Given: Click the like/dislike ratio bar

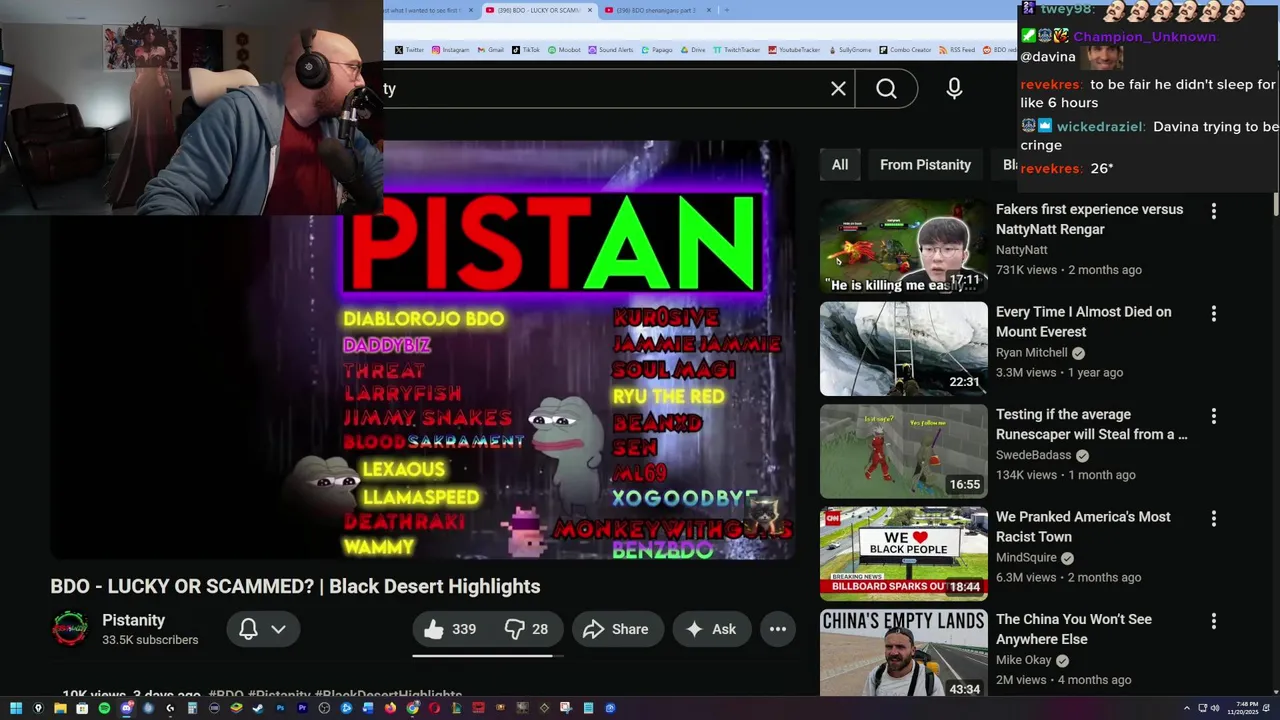Looking at the screenshot, I should 488,656.
